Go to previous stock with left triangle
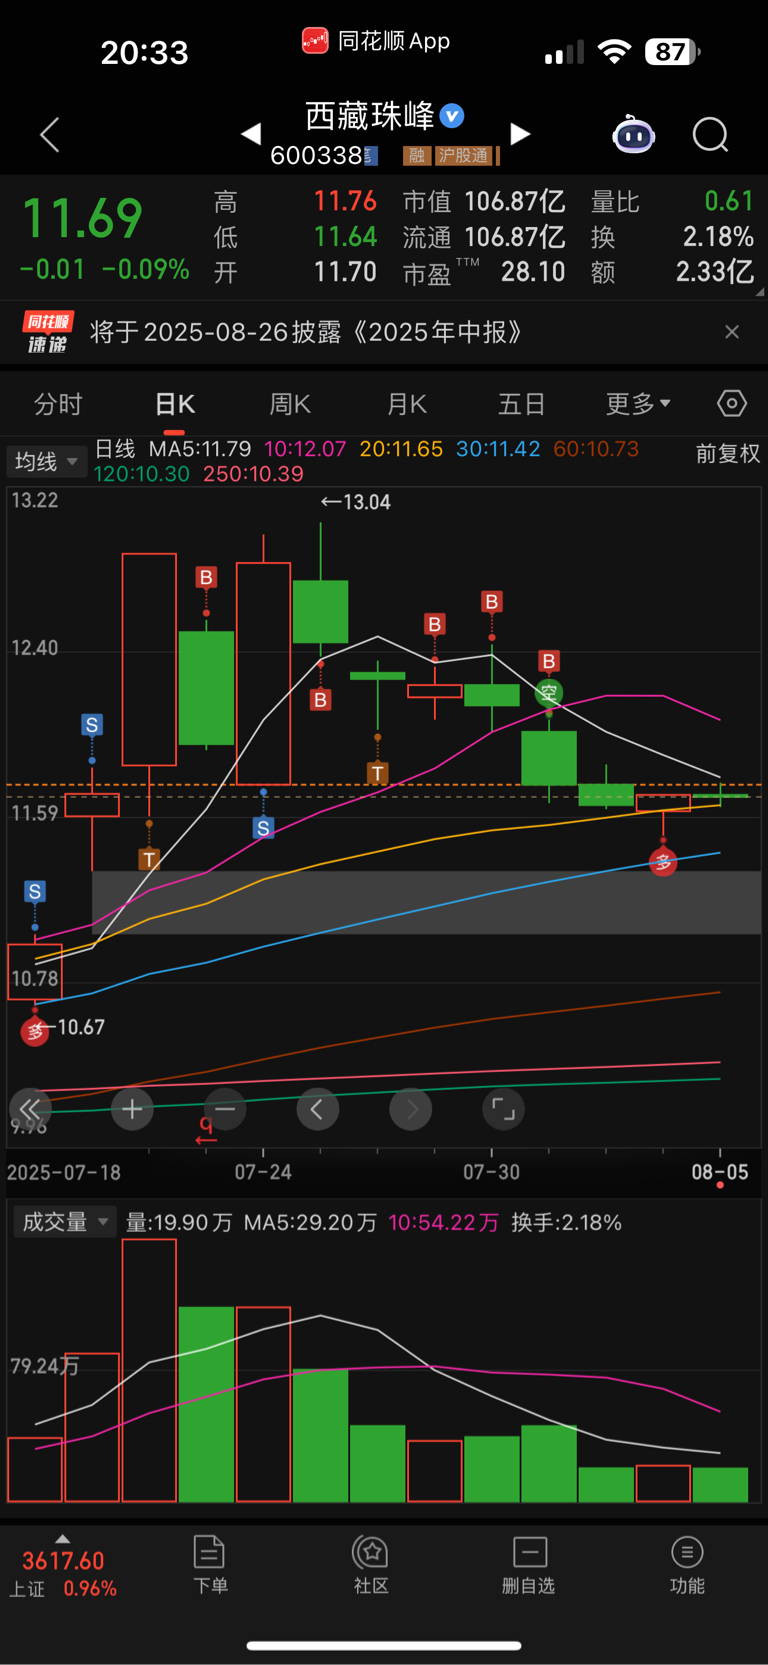Viewport: 768px width, 1665px height. coord(251,134)
